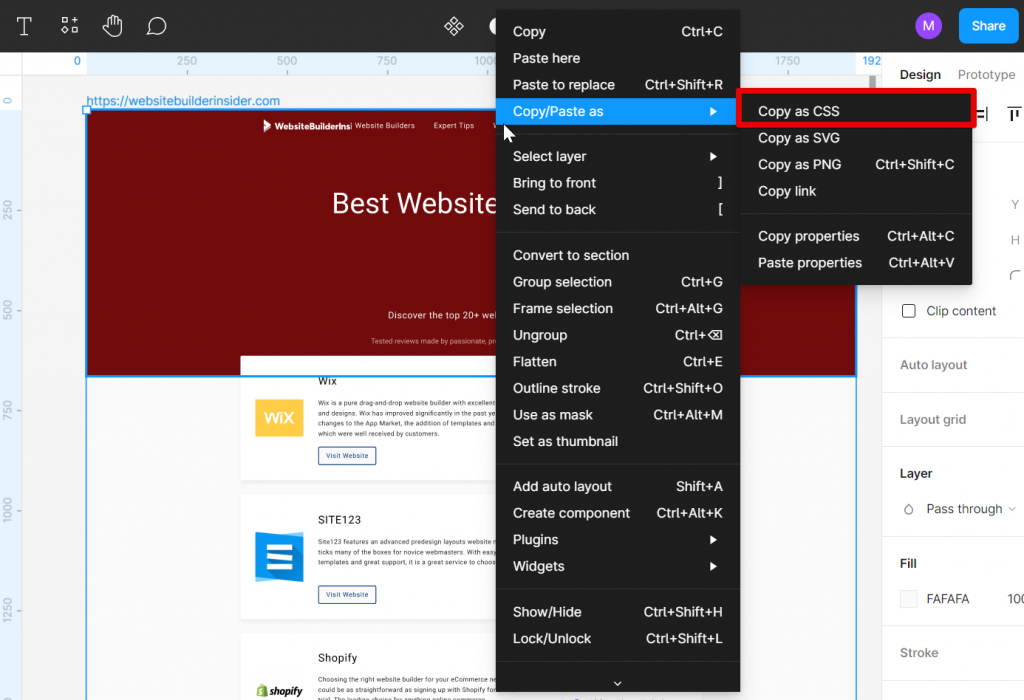Select the Hand tool
The height and width of the screenshot is (700, 1024).
112,25
